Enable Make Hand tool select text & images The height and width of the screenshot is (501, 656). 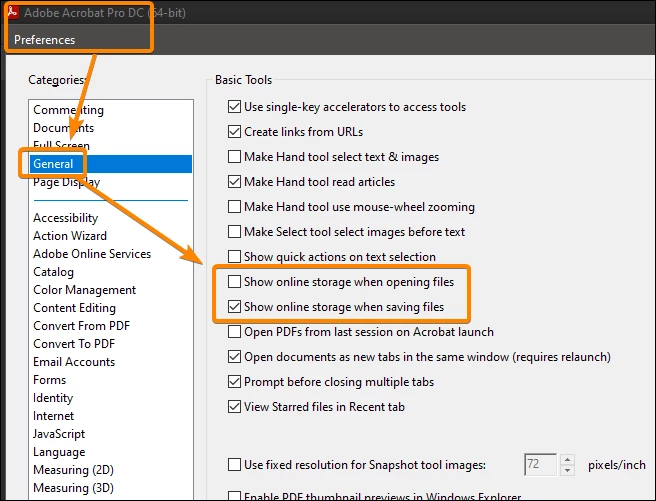click(x=234, y=157)
